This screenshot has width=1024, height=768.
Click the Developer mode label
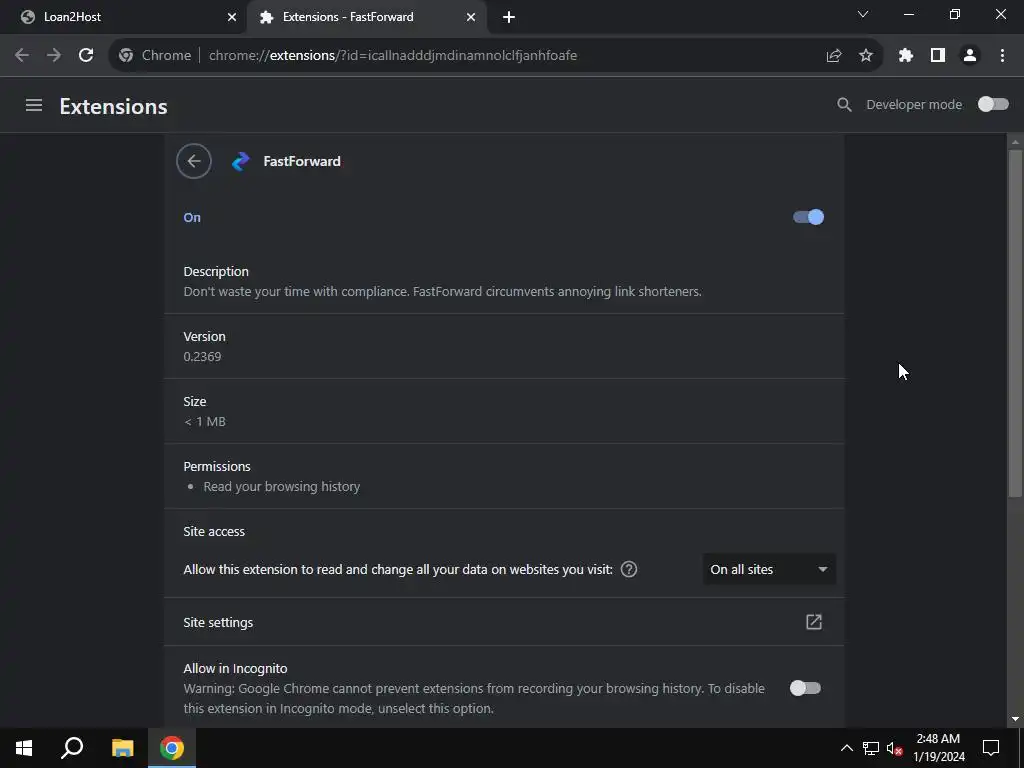(914, 104)
